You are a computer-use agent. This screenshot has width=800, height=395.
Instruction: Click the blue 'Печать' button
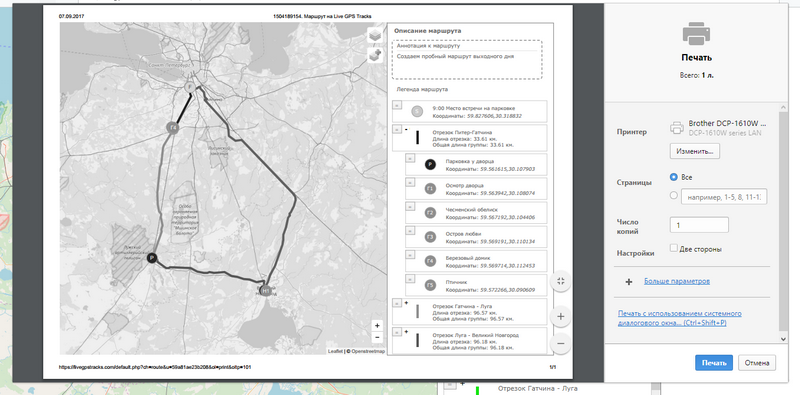point(714,363)
